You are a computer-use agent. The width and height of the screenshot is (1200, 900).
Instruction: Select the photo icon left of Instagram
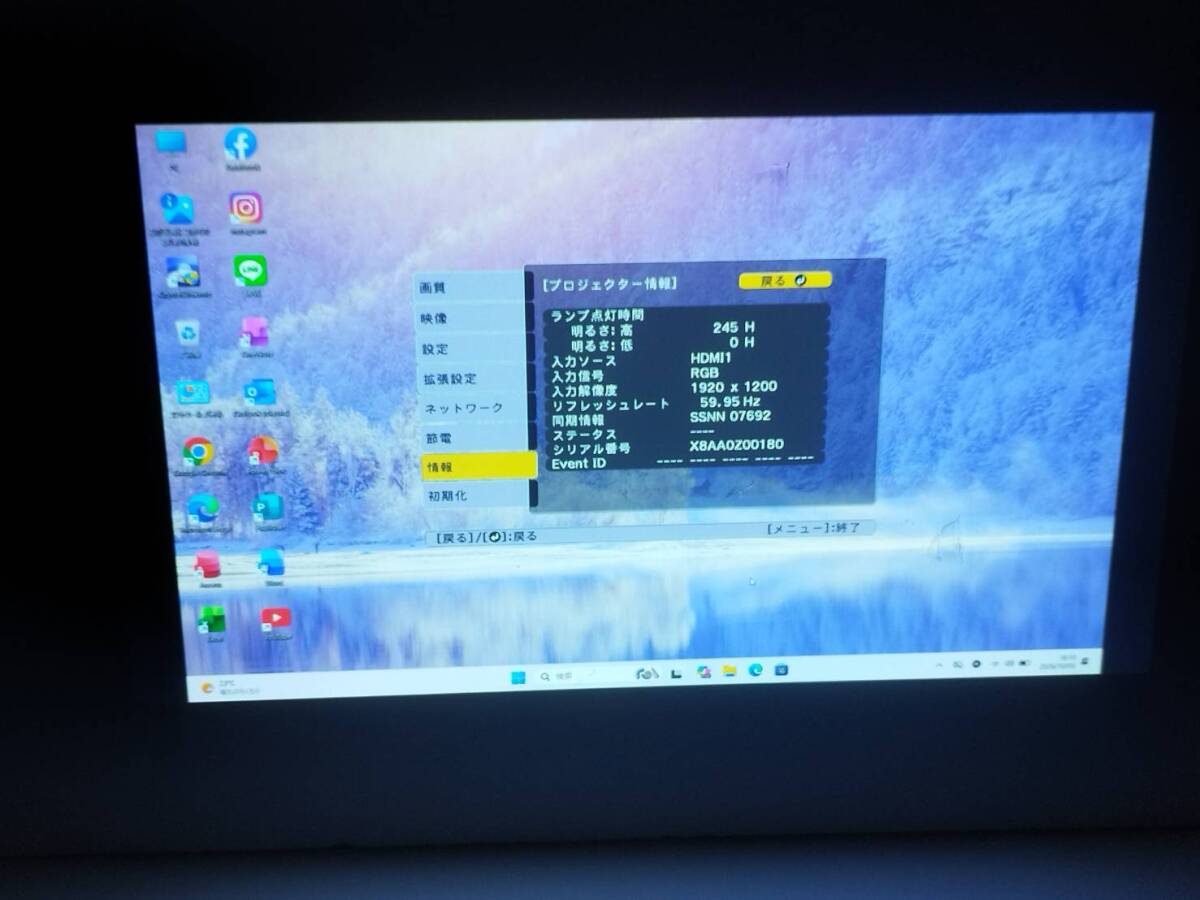(x=178, y=209)
